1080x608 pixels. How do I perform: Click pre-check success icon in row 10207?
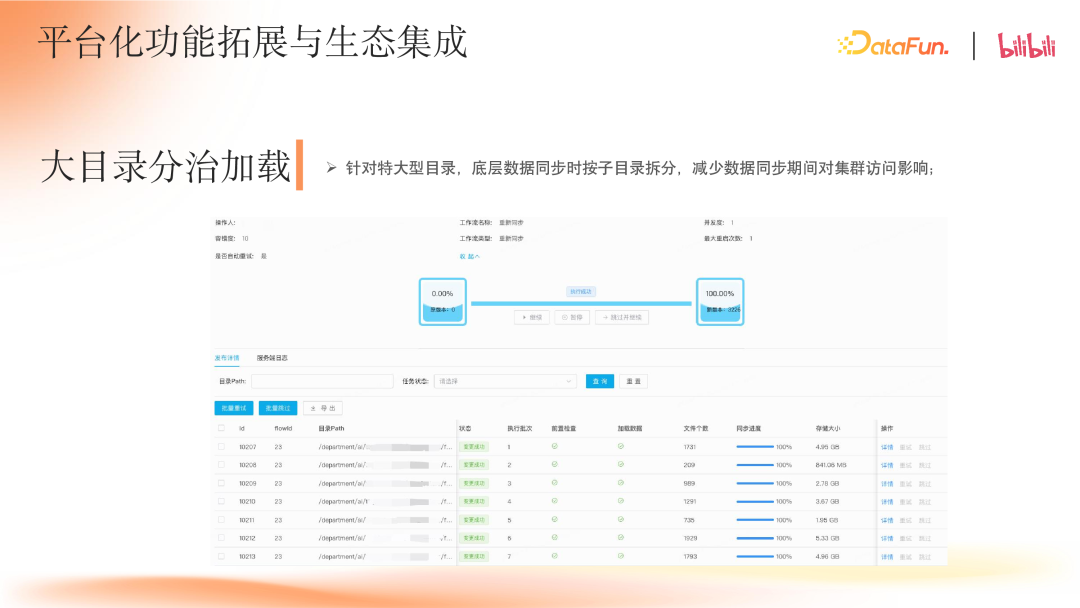pos(554,446)
